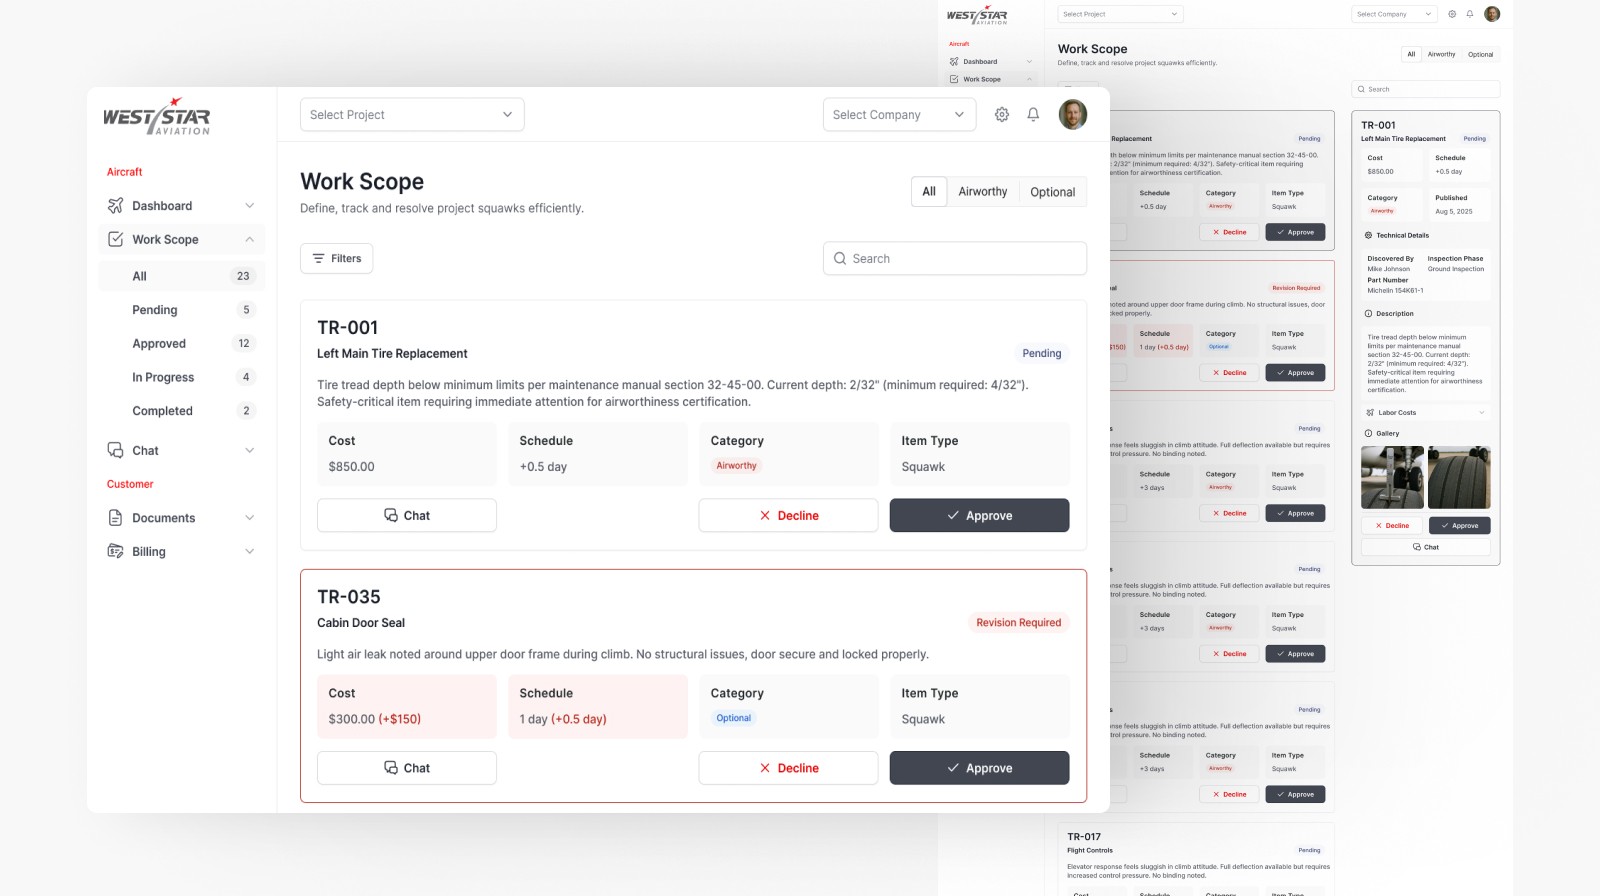Screen dimensions: 1600x896
Task: Click the red X icon on TR-001 Decline
Action: click(x=765, y=516)
